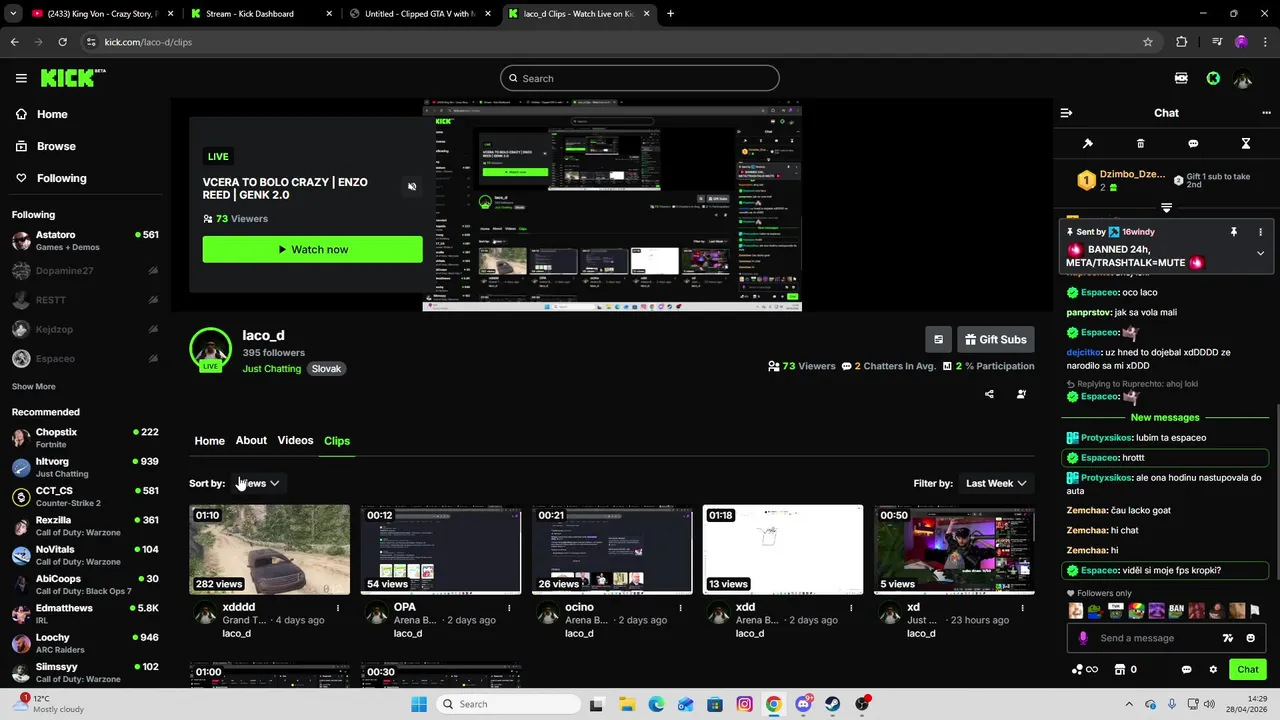Image resolution: width=1280 pixels, height=720 pixels.
Task: Open the 7TV emote picker icon
Action: (1228, 638)
